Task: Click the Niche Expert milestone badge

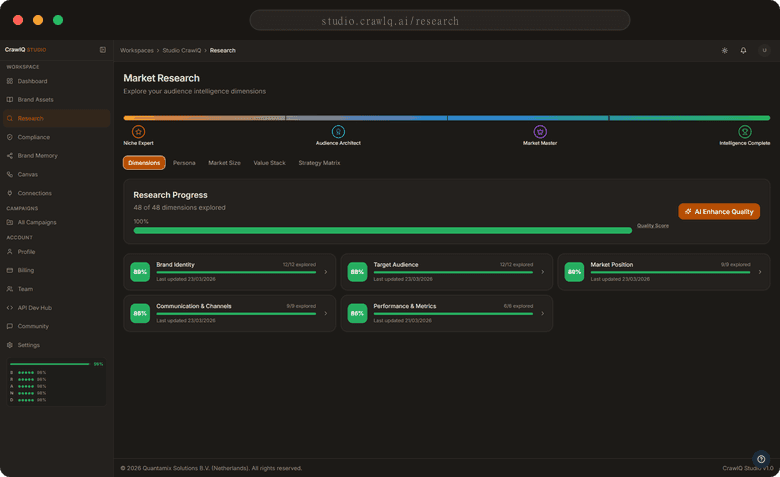Action: coord(138,132)
